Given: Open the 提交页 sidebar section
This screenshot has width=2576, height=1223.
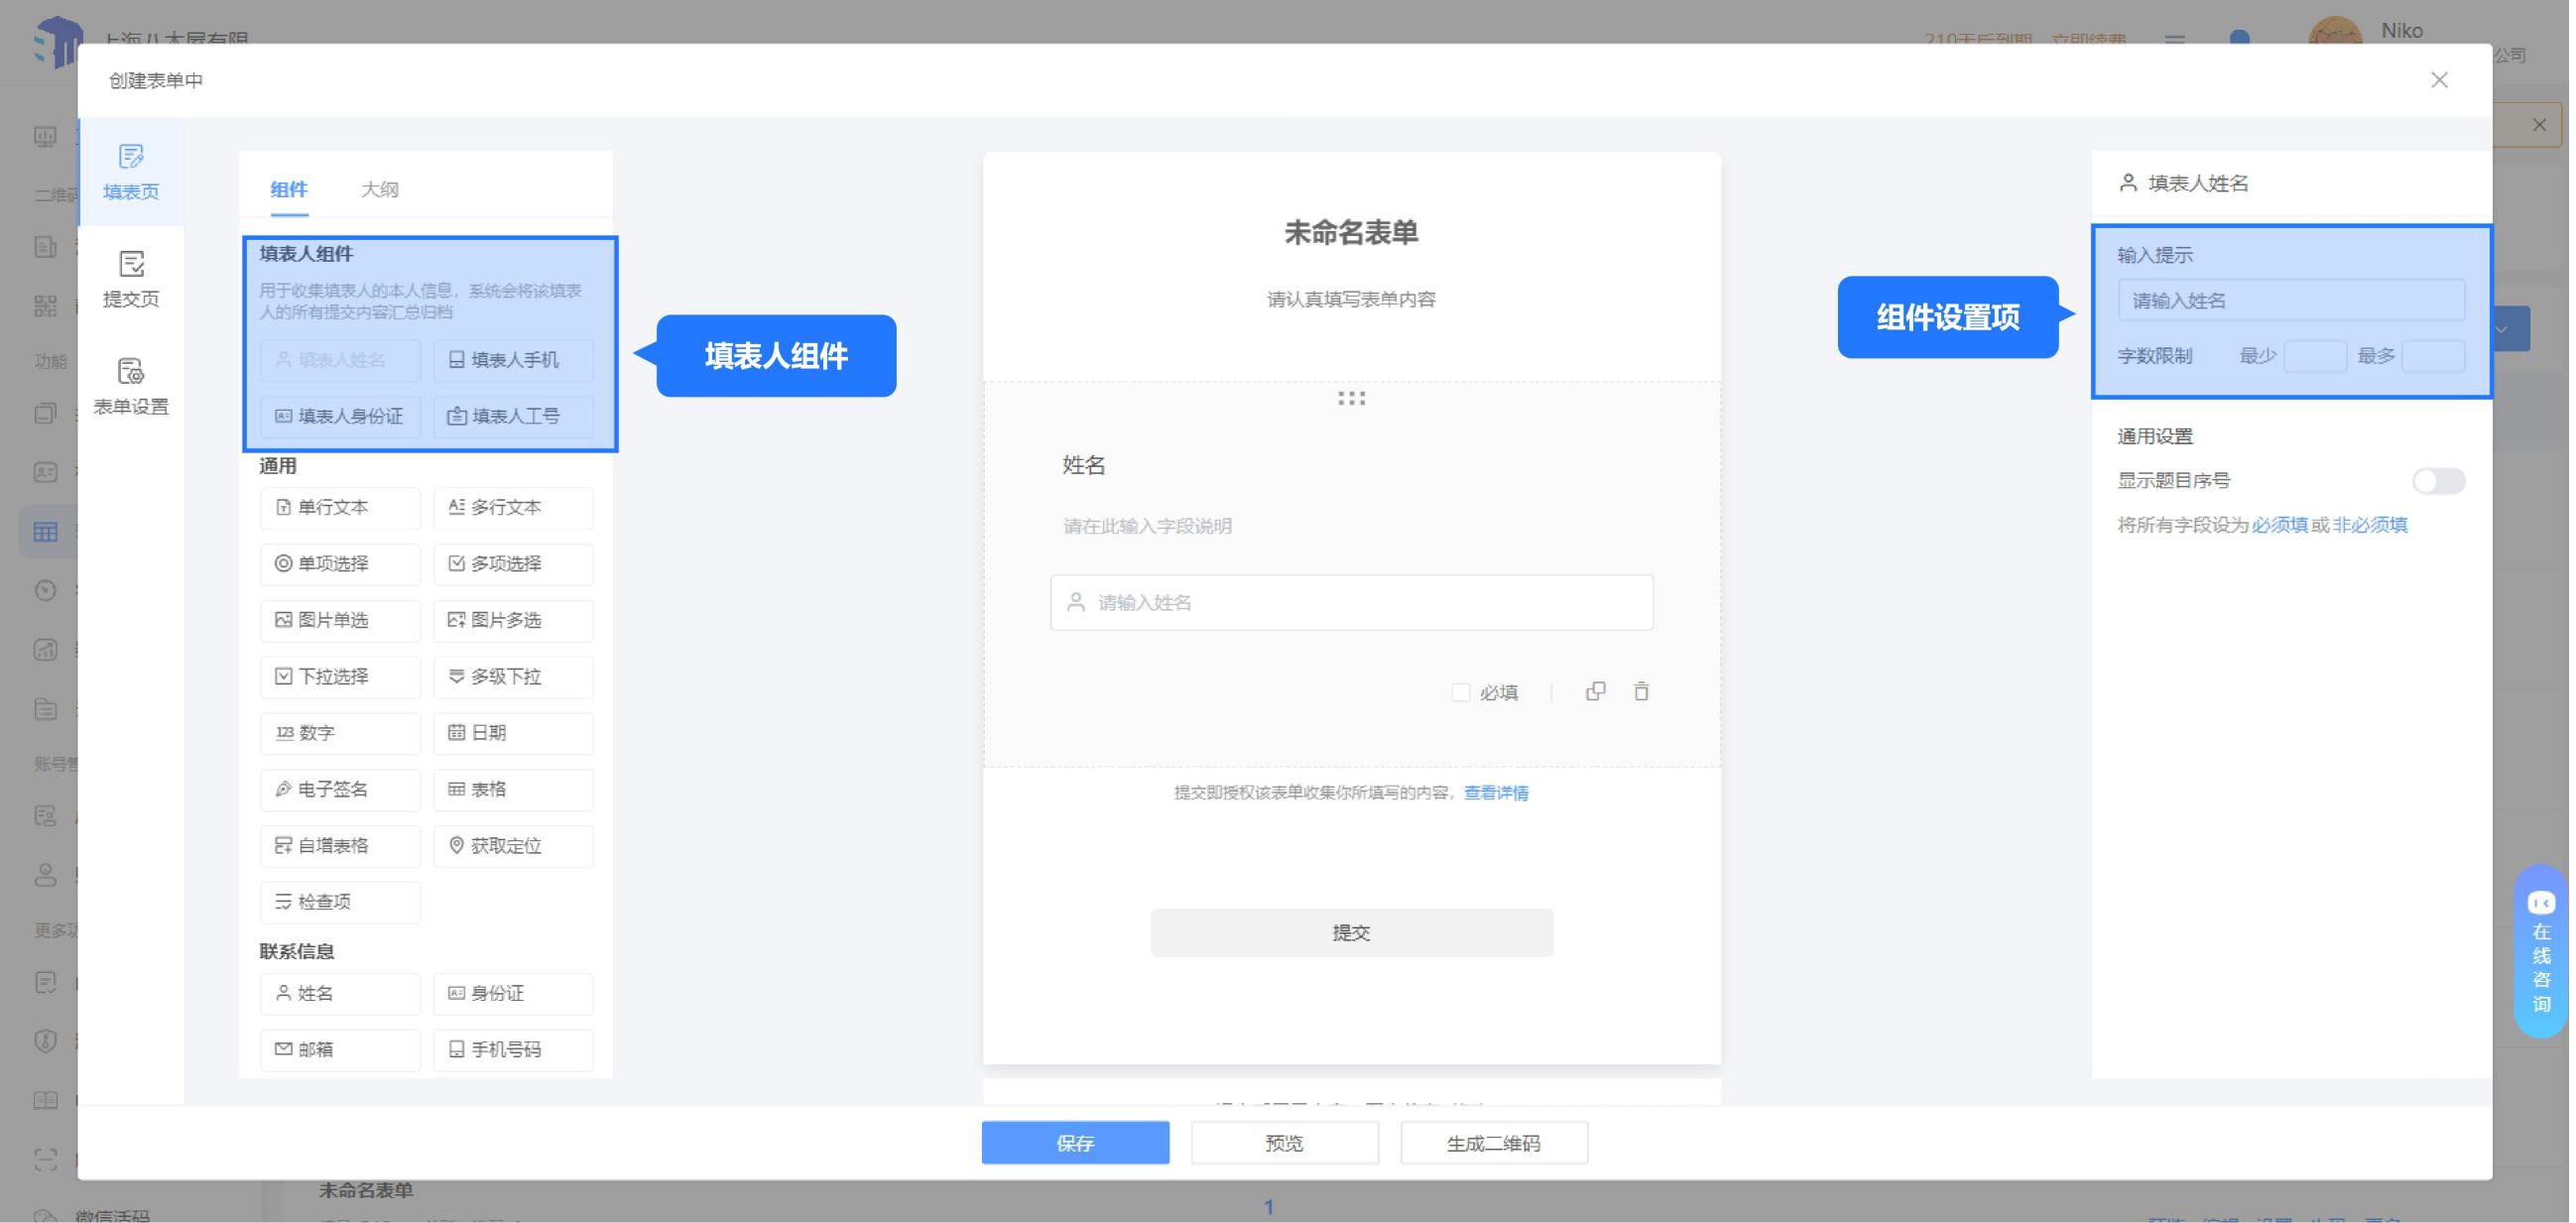Looking at the screenshot, I should 131,279.
